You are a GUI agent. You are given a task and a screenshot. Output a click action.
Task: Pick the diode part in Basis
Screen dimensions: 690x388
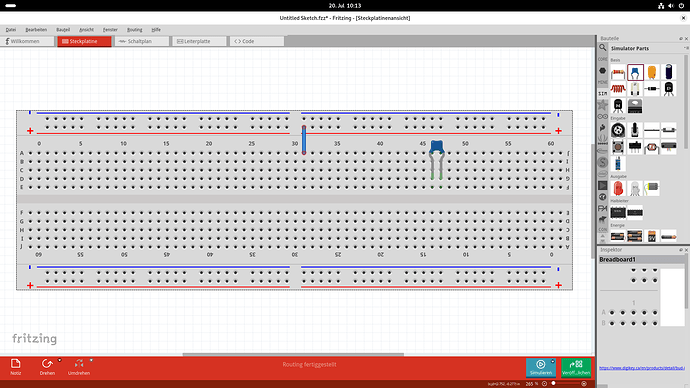652,89
